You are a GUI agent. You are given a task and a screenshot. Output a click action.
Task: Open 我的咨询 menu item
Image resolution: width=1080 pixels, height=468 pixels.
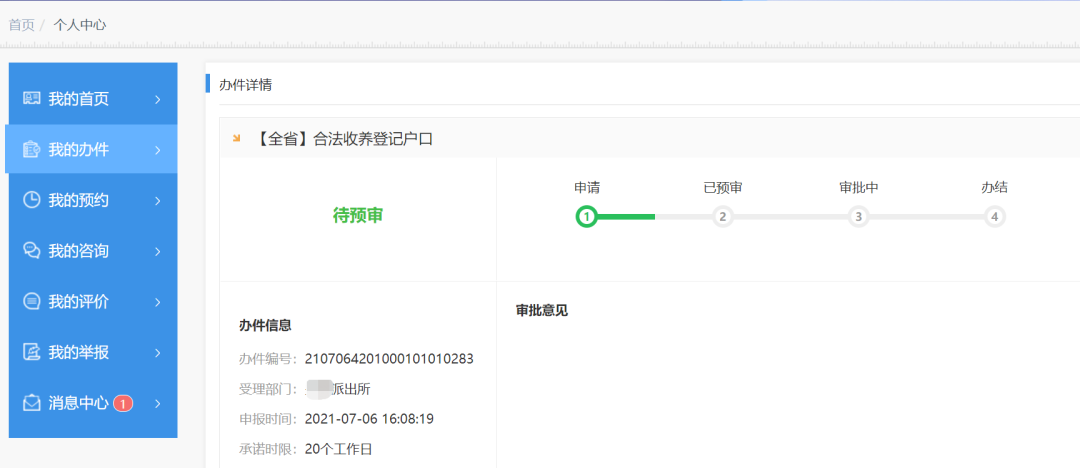(x=93, y=251)
